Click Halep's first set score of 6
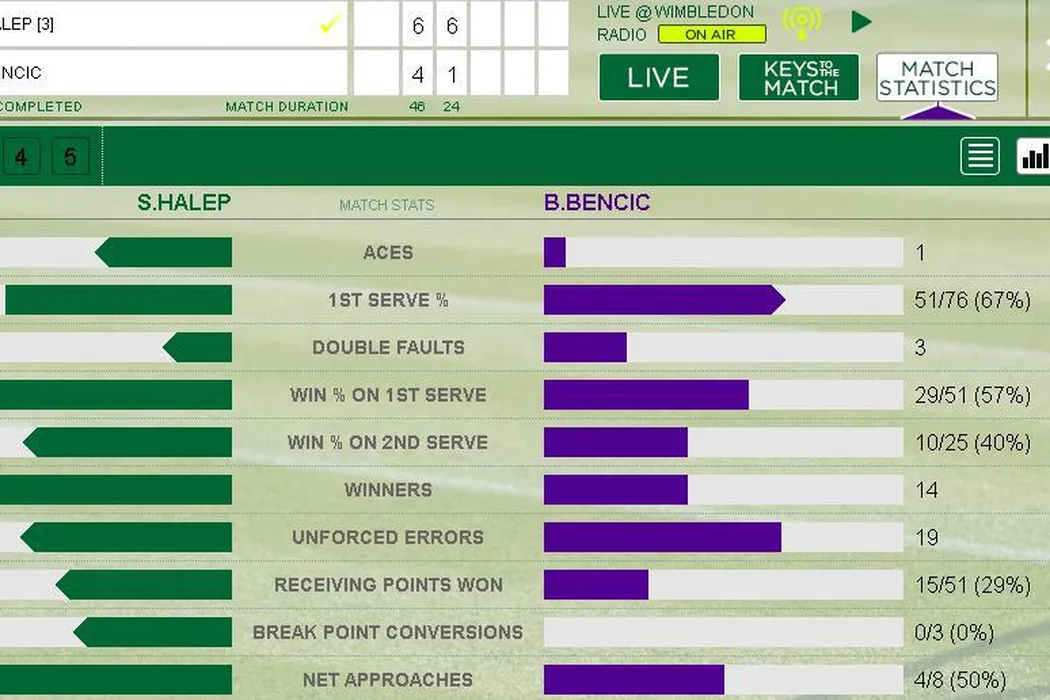The width and height of the screenshot is (1050, 700). tap(418, 26)
